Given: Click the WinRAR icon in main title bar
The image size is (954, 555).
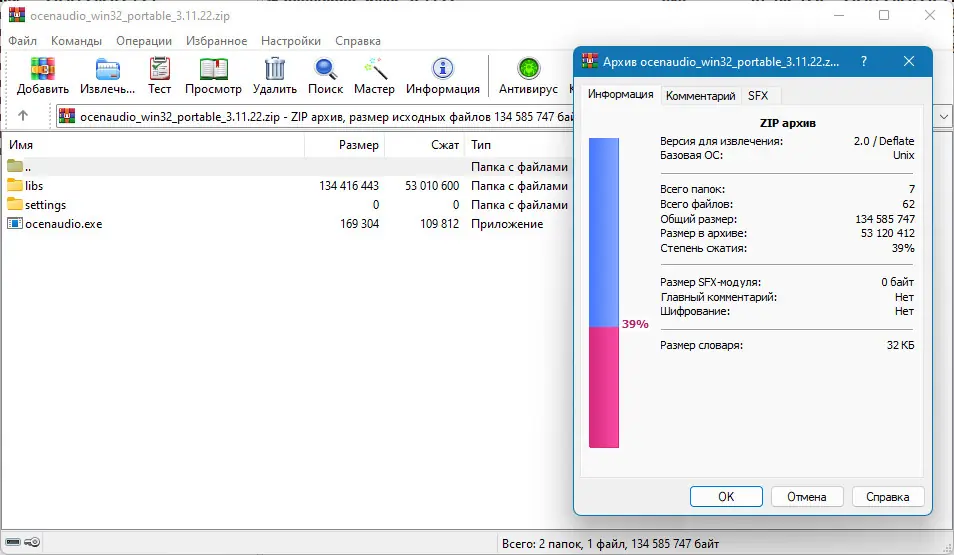Looking at the screenshot, I should pyautogui.click(x=16, y=15).
